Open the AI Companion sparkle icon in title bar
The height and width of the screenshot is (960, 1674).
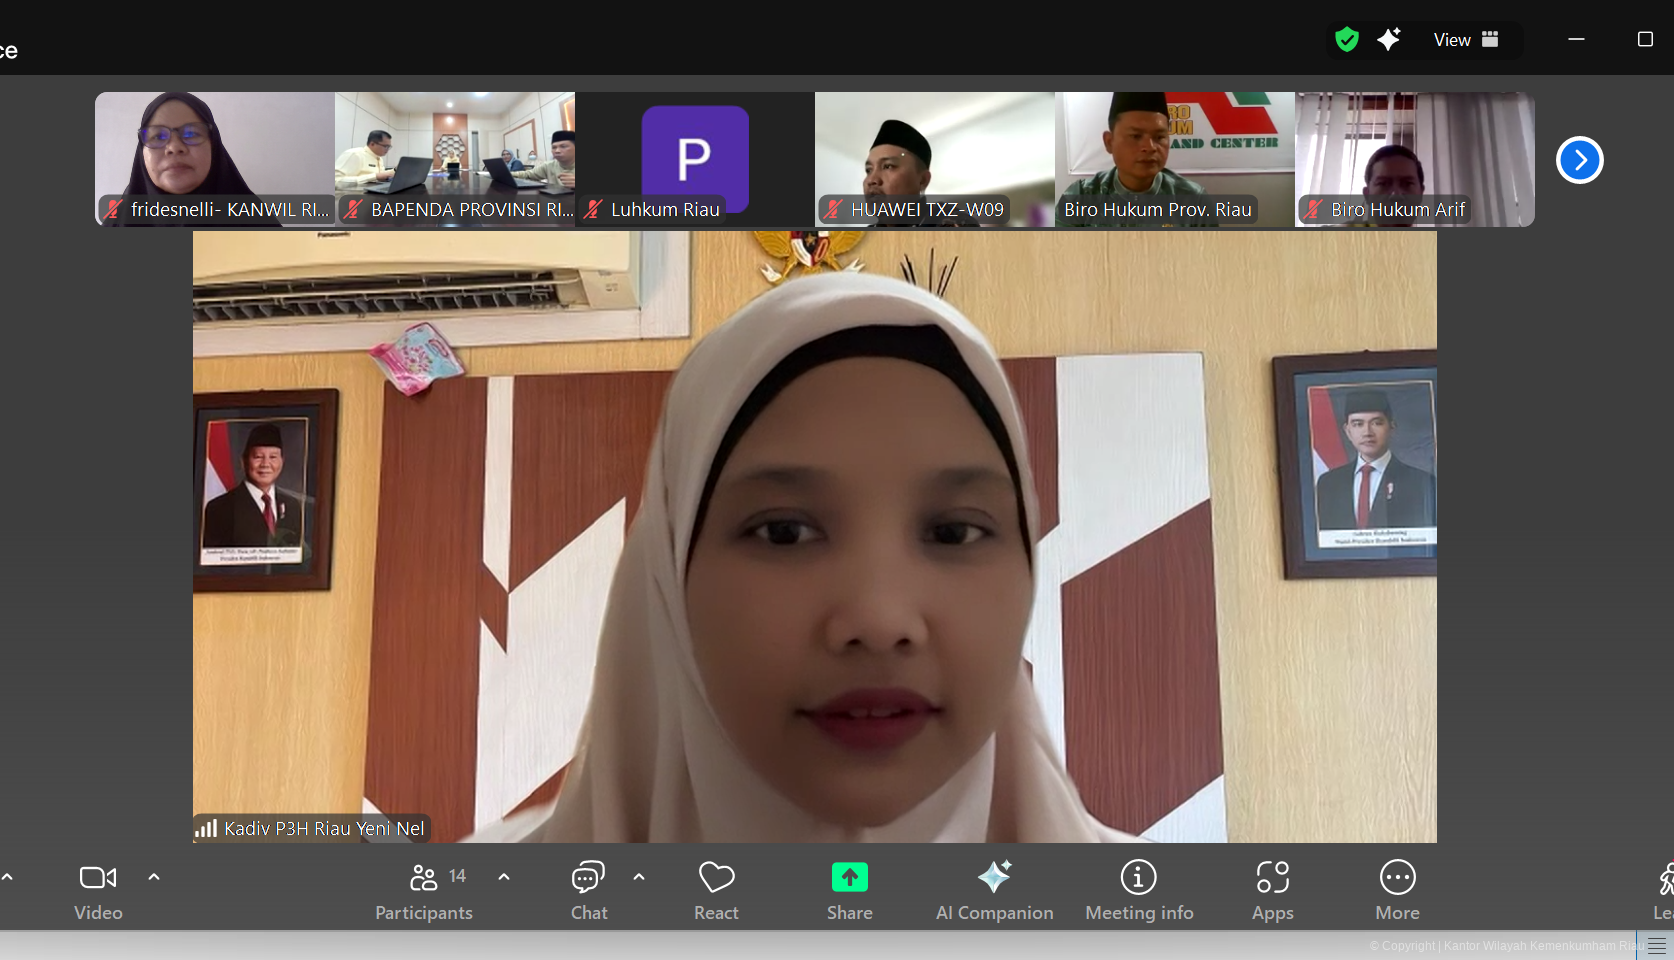[x=1389, y=40]
